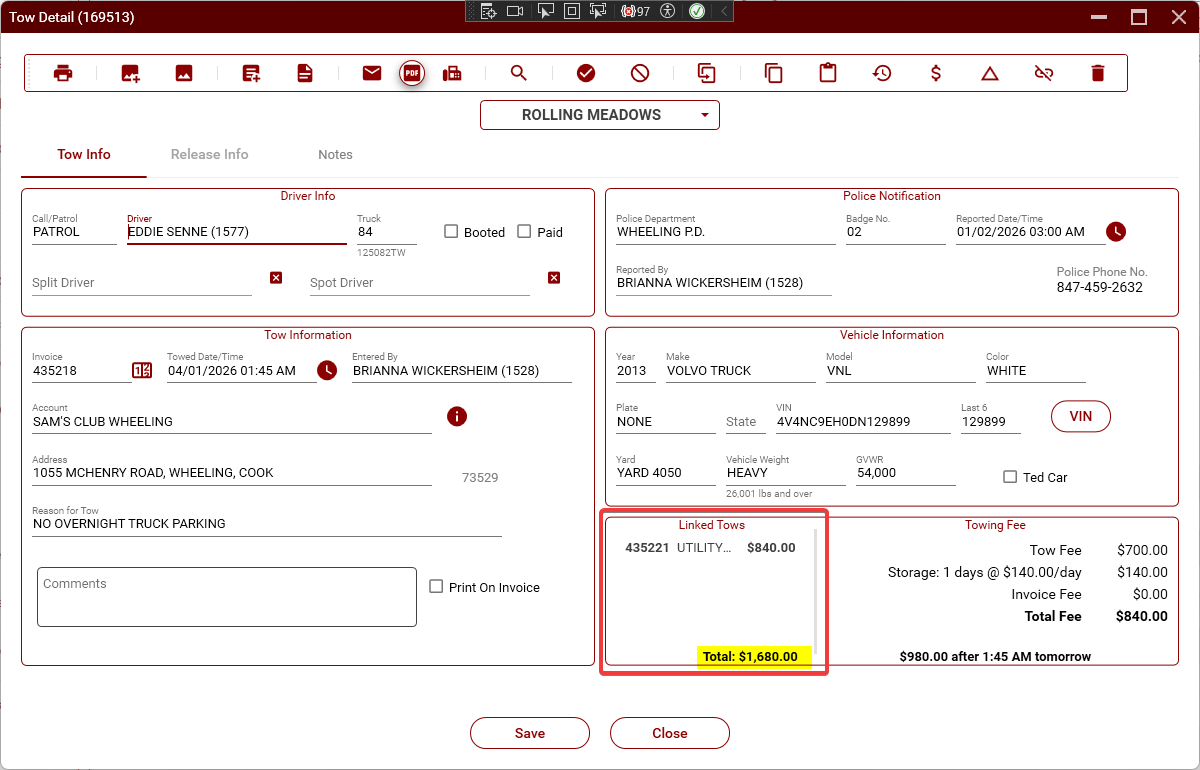Open the Rolling Meadows location dropdown
The image size is (1200, 770).
tap(600, 115)
